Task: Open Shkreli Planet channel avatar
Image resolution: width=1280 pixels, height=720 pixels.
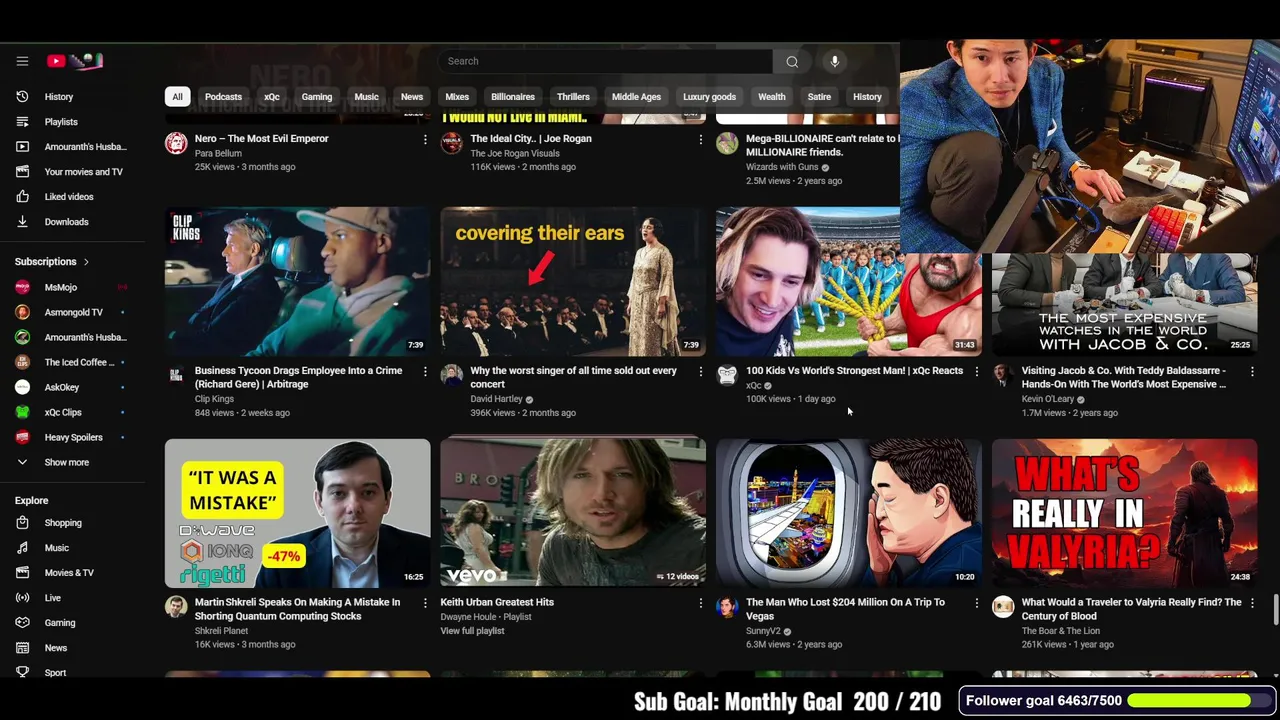Action: [x=176, y=607]
